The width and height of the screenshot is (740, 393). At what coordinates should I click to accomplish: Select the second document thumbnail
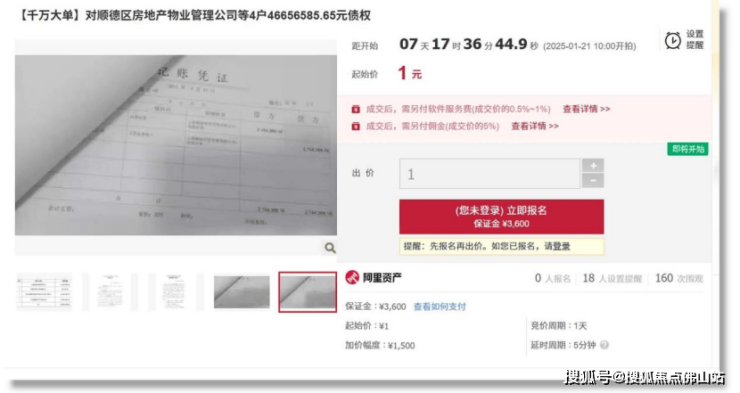point(110,292)
